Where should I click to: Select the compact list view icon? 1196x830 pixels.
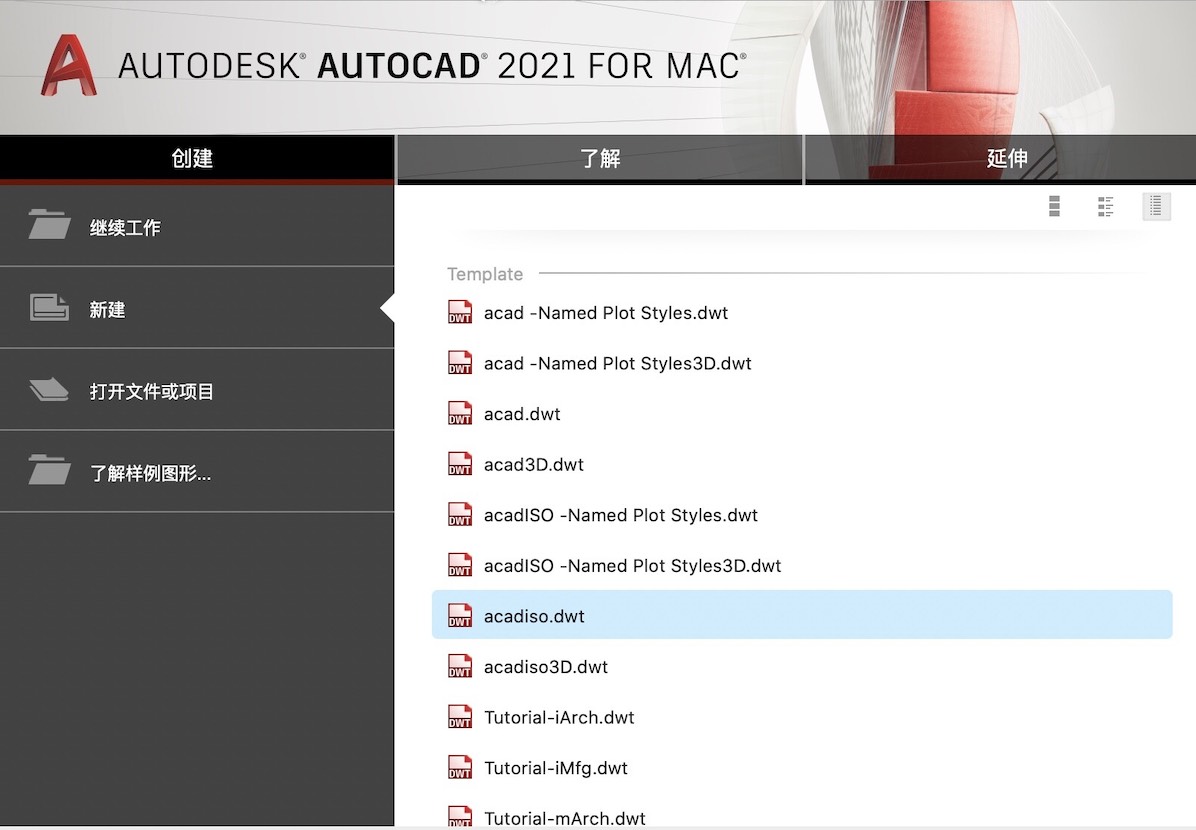(1156, 206)
